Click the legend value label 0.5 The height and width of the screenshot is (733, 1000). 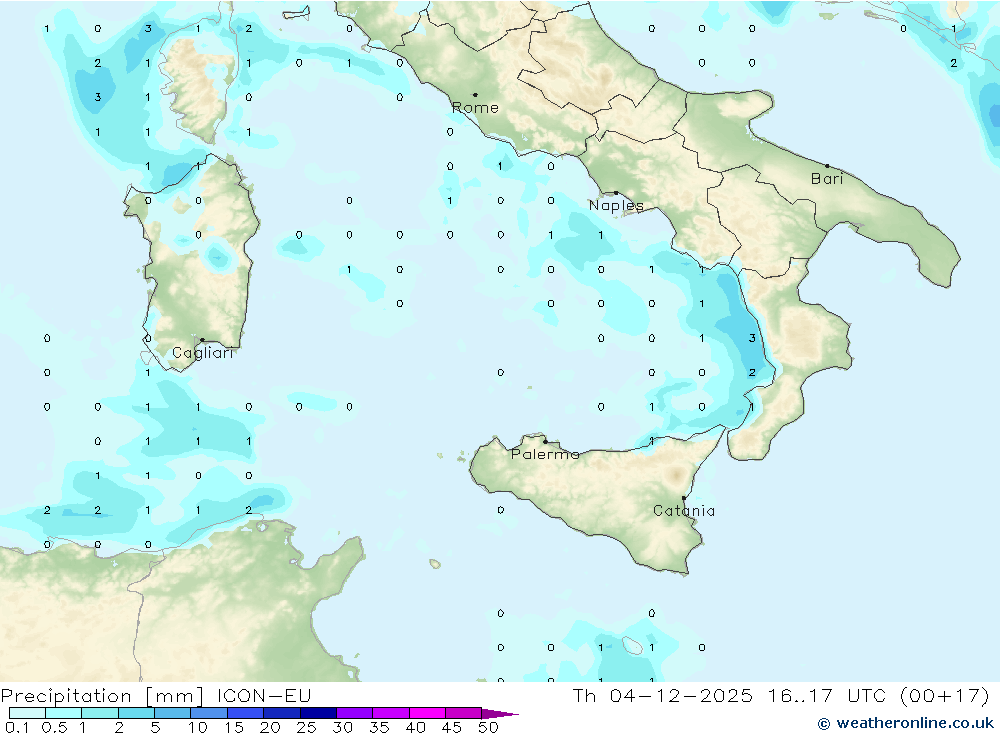pos(54,727)
